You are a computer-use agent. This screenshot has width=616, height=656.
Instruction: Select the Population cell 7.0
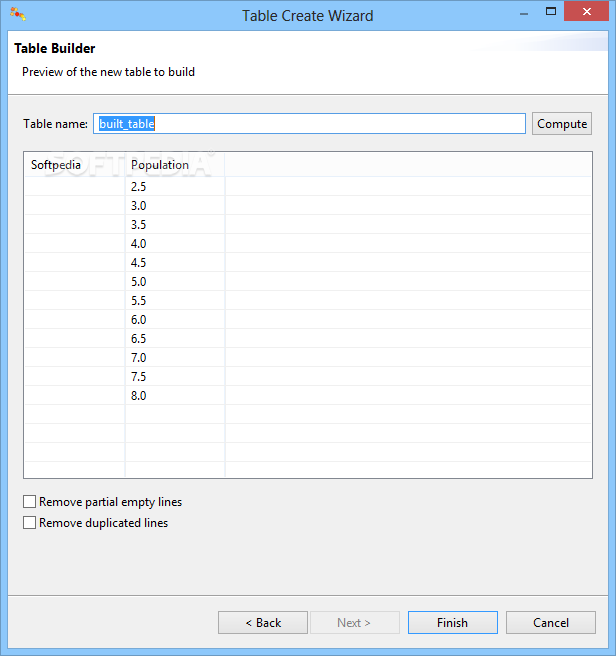175,358
